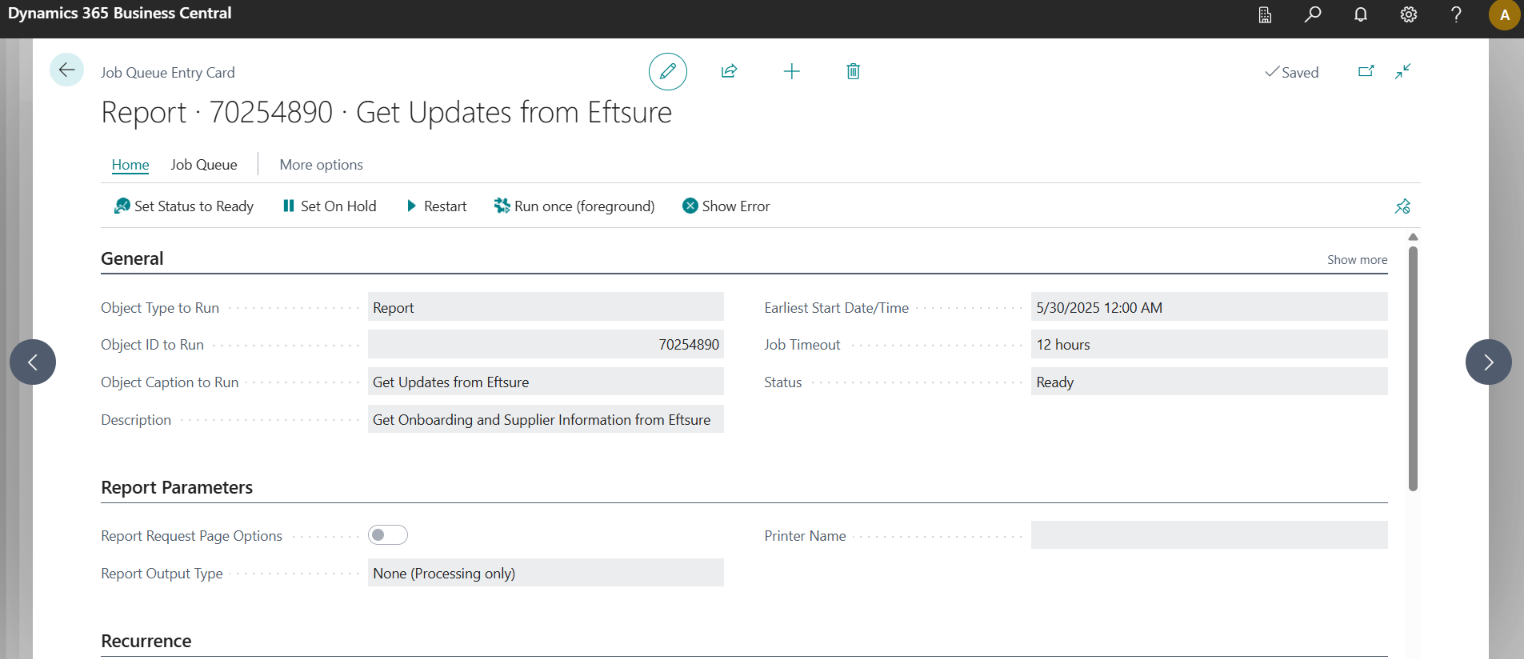The image size is (1524, 659).
Task: Click Set Status to Ready
Action: [x=184, y=206]
